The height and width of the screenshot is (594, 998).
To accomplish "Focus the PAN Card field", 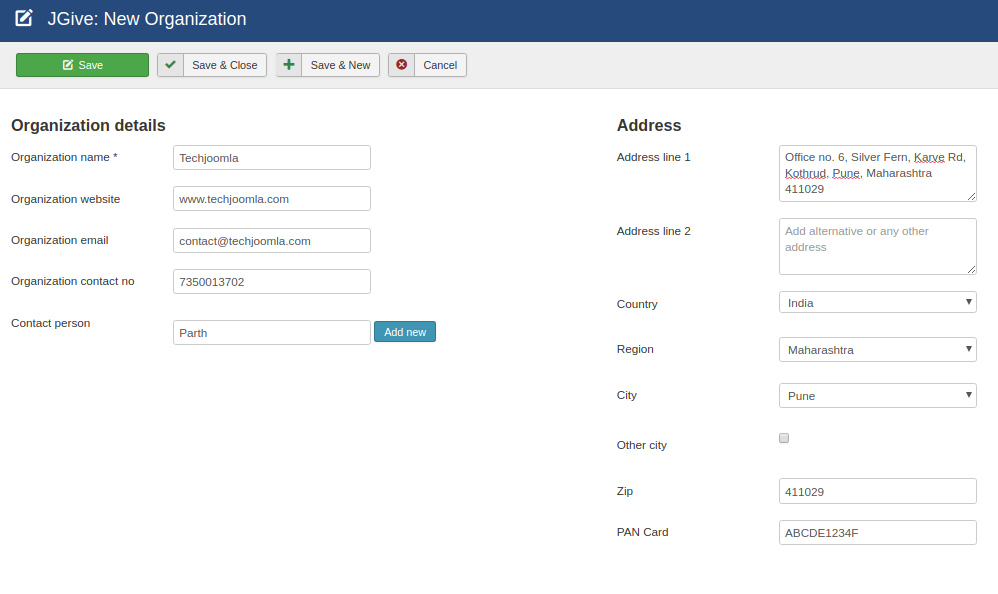I will pyautogui.click(x=878, y=533).
